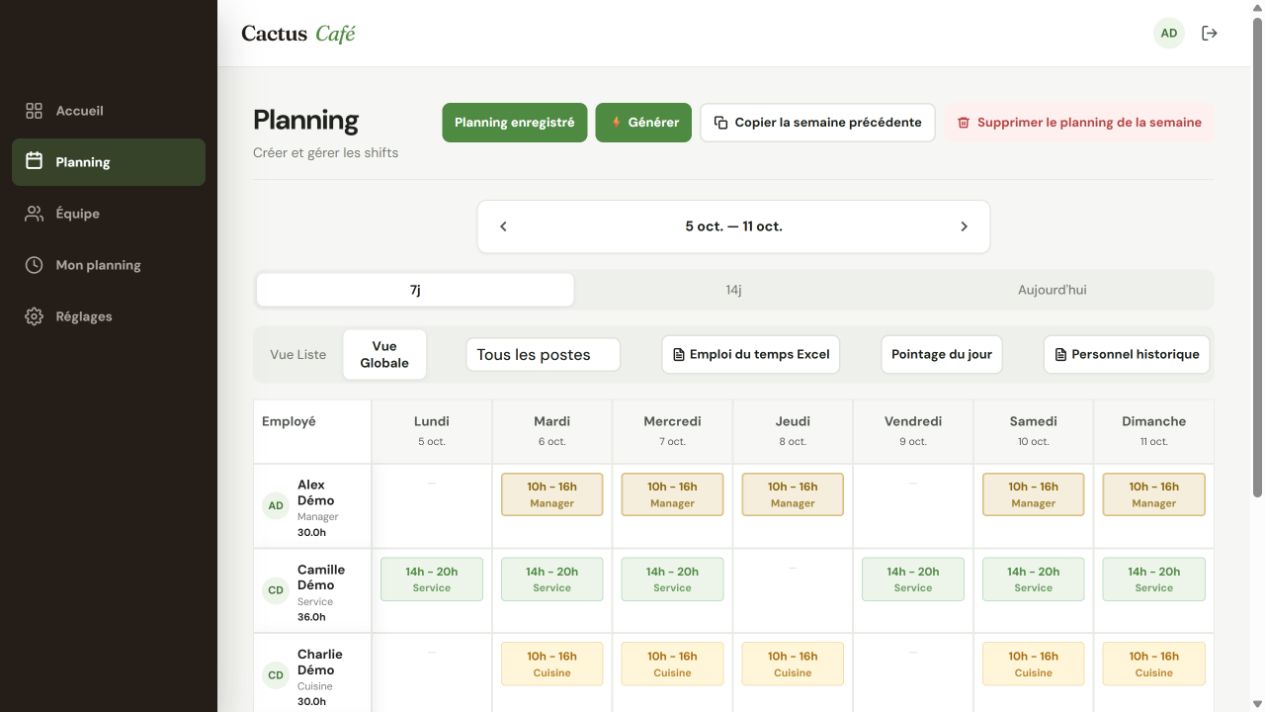The image size is (1265, 712).
Task: Click the Générer button
Action: coord(643,123)
